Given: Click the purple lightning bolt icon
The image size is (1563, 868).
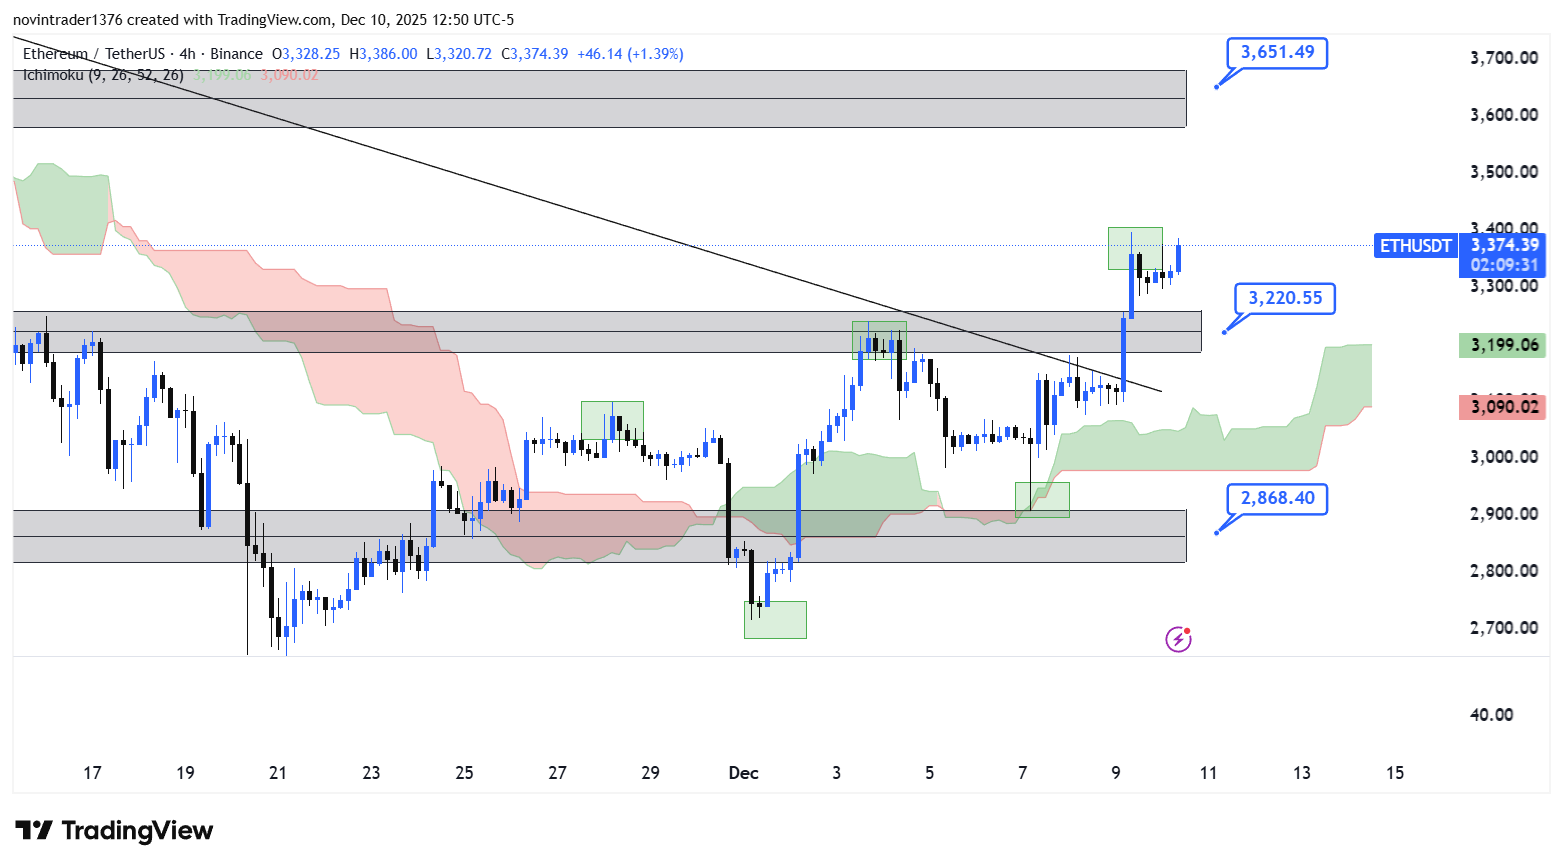Looking at the screenshot, I should pos(1178,639).
